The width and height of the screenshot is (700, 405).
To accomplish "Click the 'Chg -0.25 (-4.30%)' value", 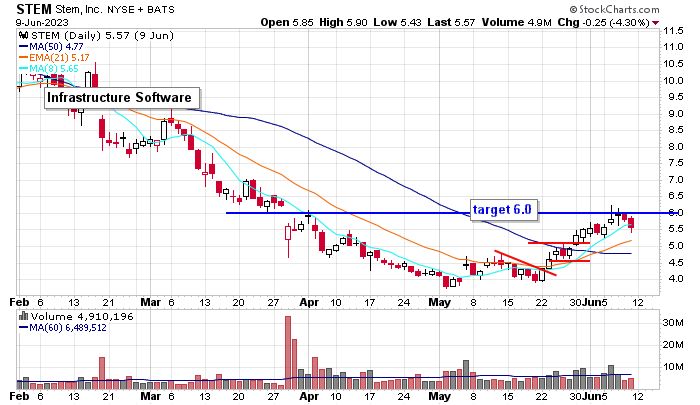I will point(603,22).
